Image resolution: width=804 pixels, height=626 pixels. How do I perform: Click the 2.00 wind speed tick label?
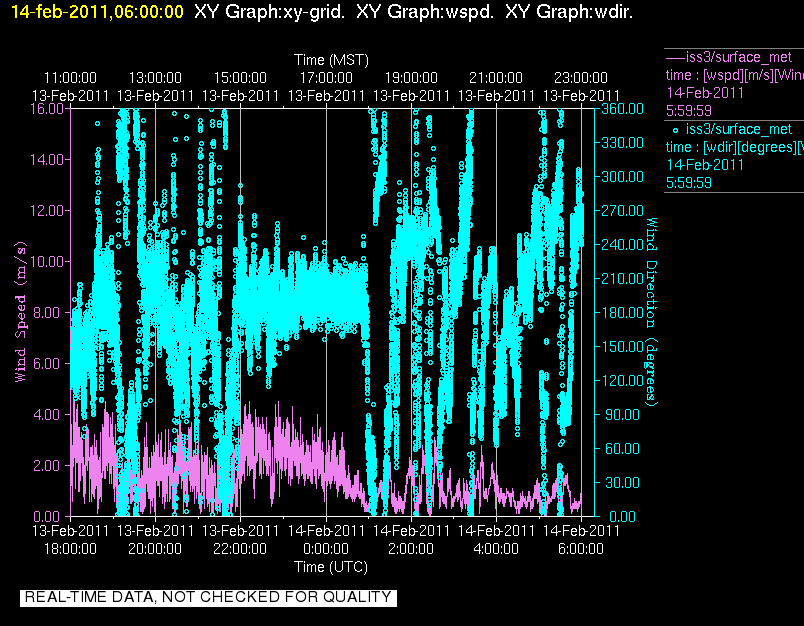pos(47,466)
